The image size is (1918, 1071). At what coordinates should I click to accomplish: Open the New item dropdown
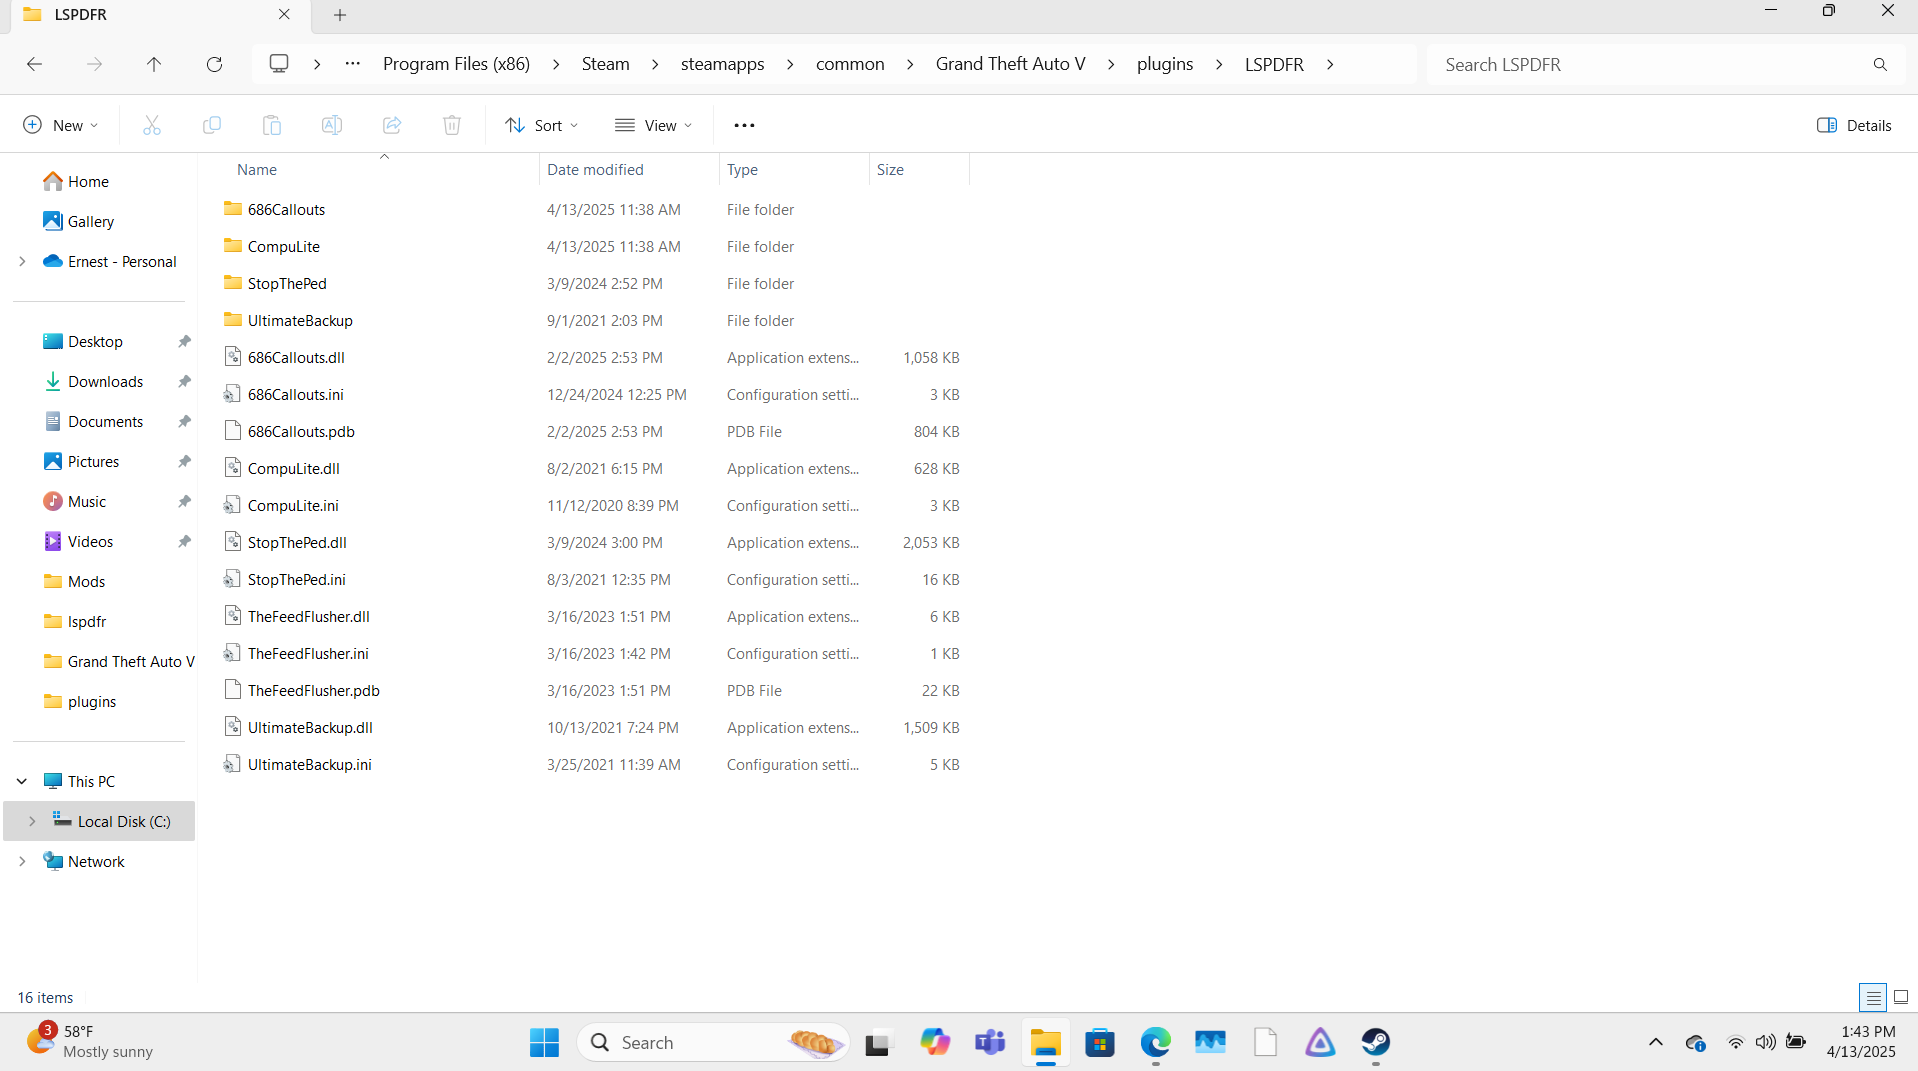click(61, 125)
